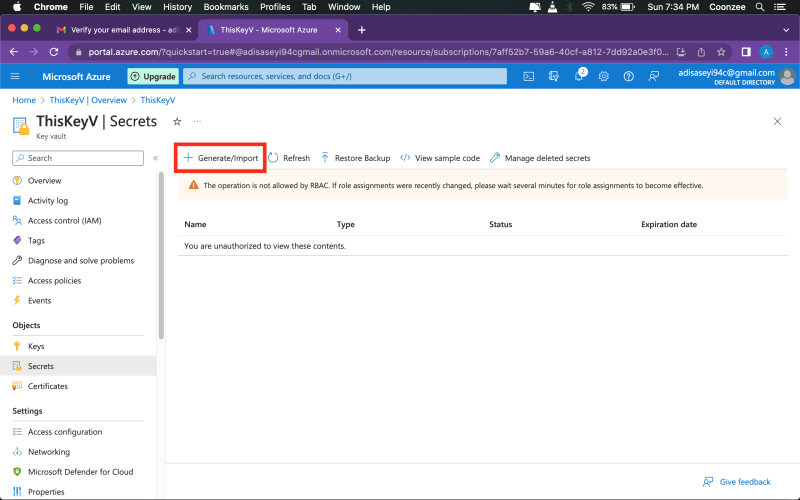This screenshot has height=500, width=800.
Task: Open Chrome three-dot menu
Action: click(x=786, y=52)
